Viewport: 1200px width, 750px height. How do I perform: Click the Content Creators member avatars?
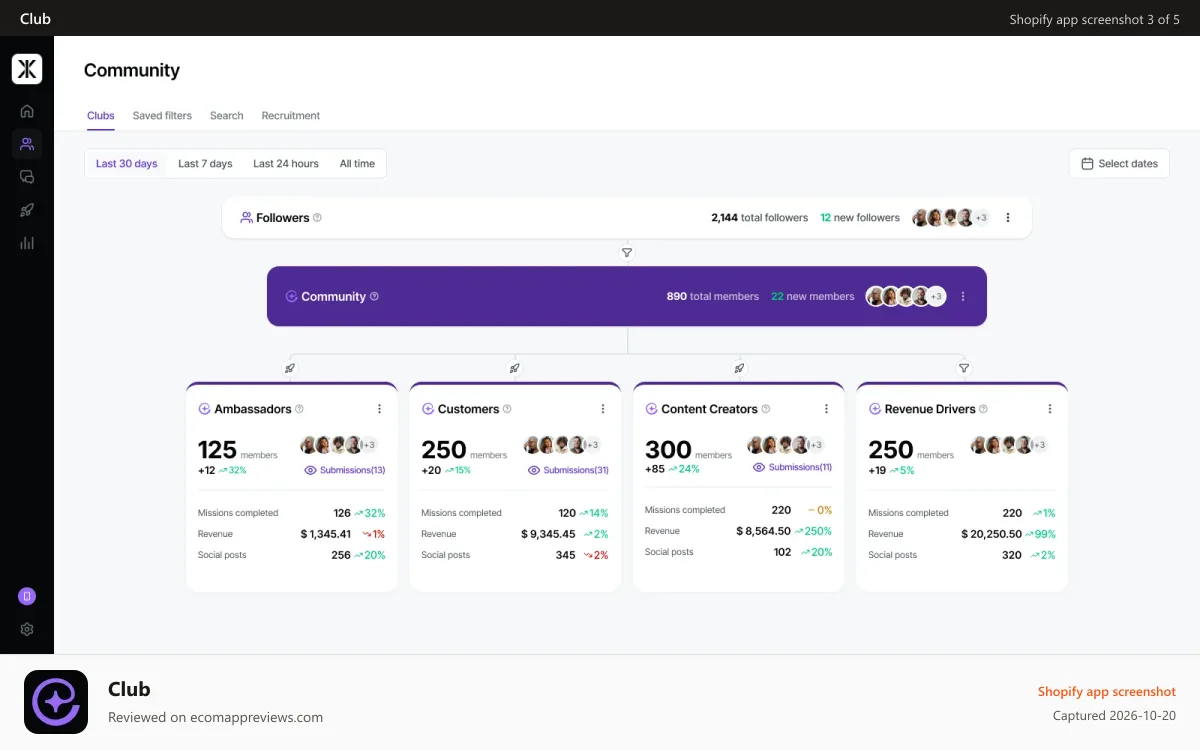point(786,445)
